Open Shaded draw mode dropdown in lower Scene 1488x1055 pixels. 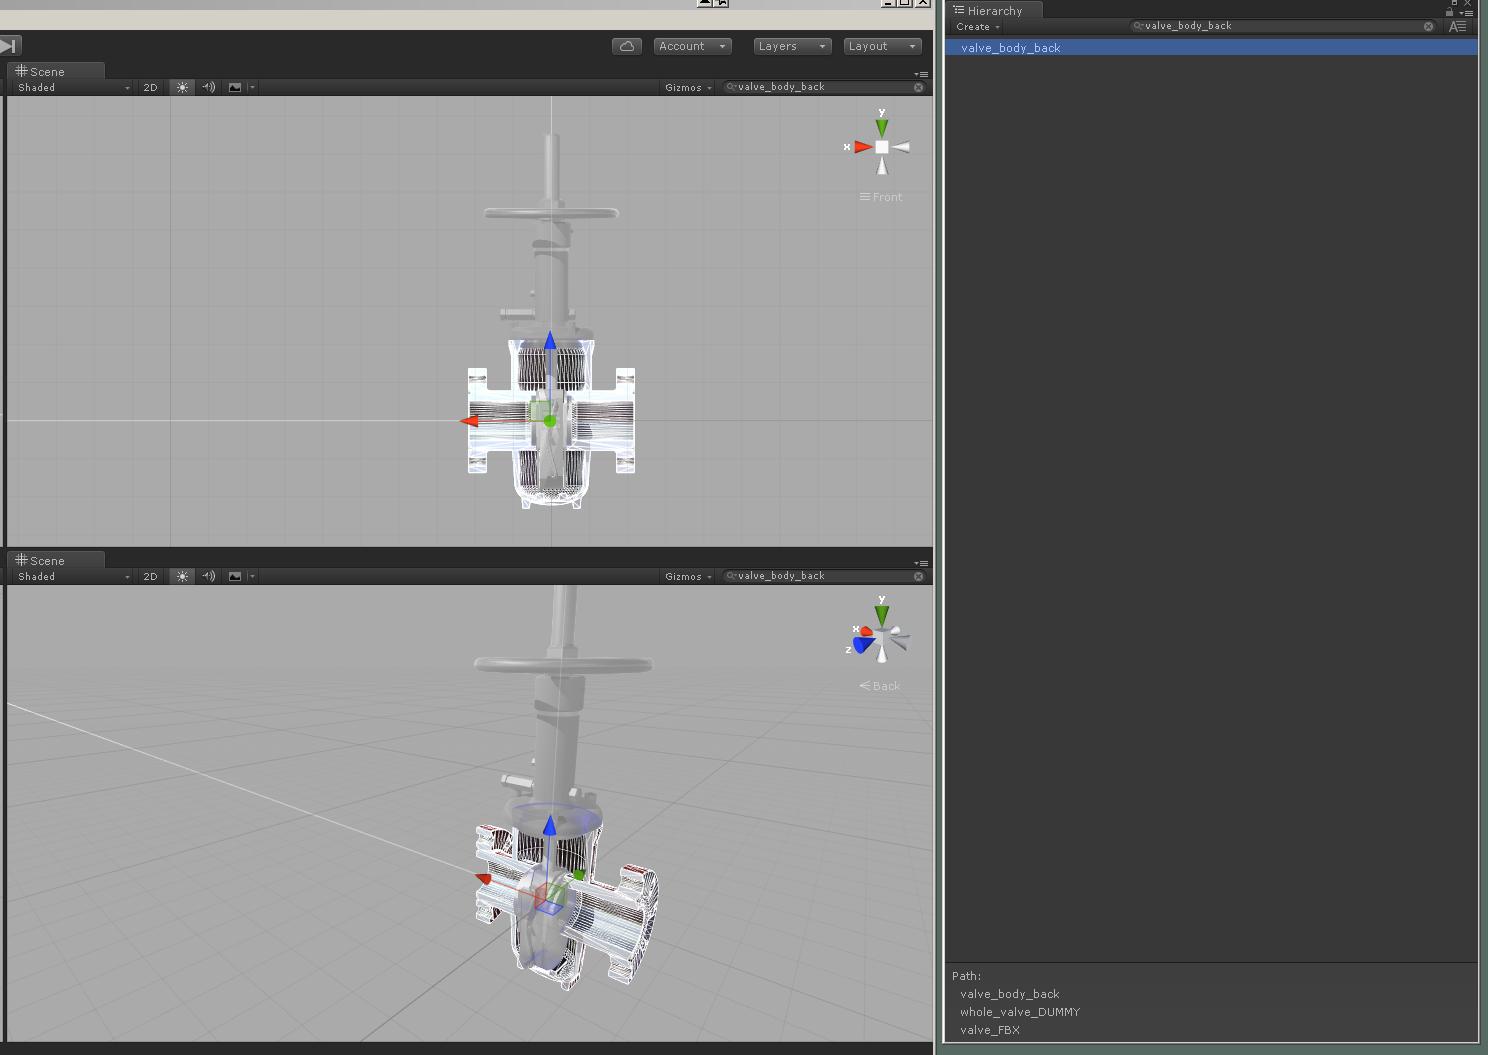73,577
